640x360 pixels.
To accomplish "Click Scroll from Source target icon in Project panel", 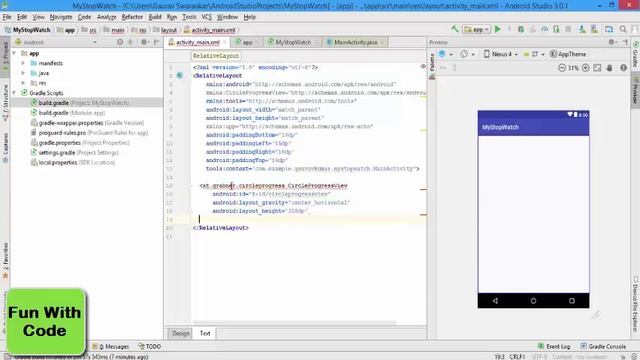I will click(120, 42).
